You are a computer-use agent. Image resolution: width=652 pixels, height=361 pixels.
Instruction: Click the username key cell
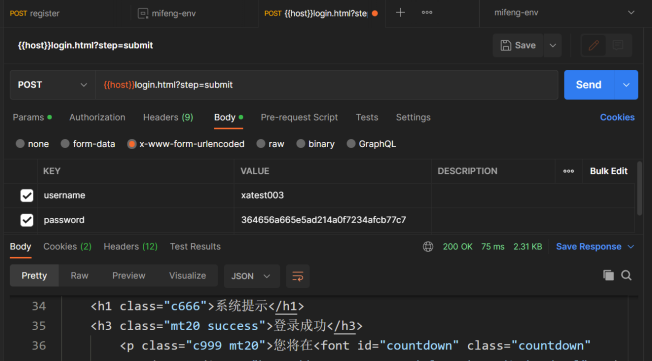pos(136,195)
